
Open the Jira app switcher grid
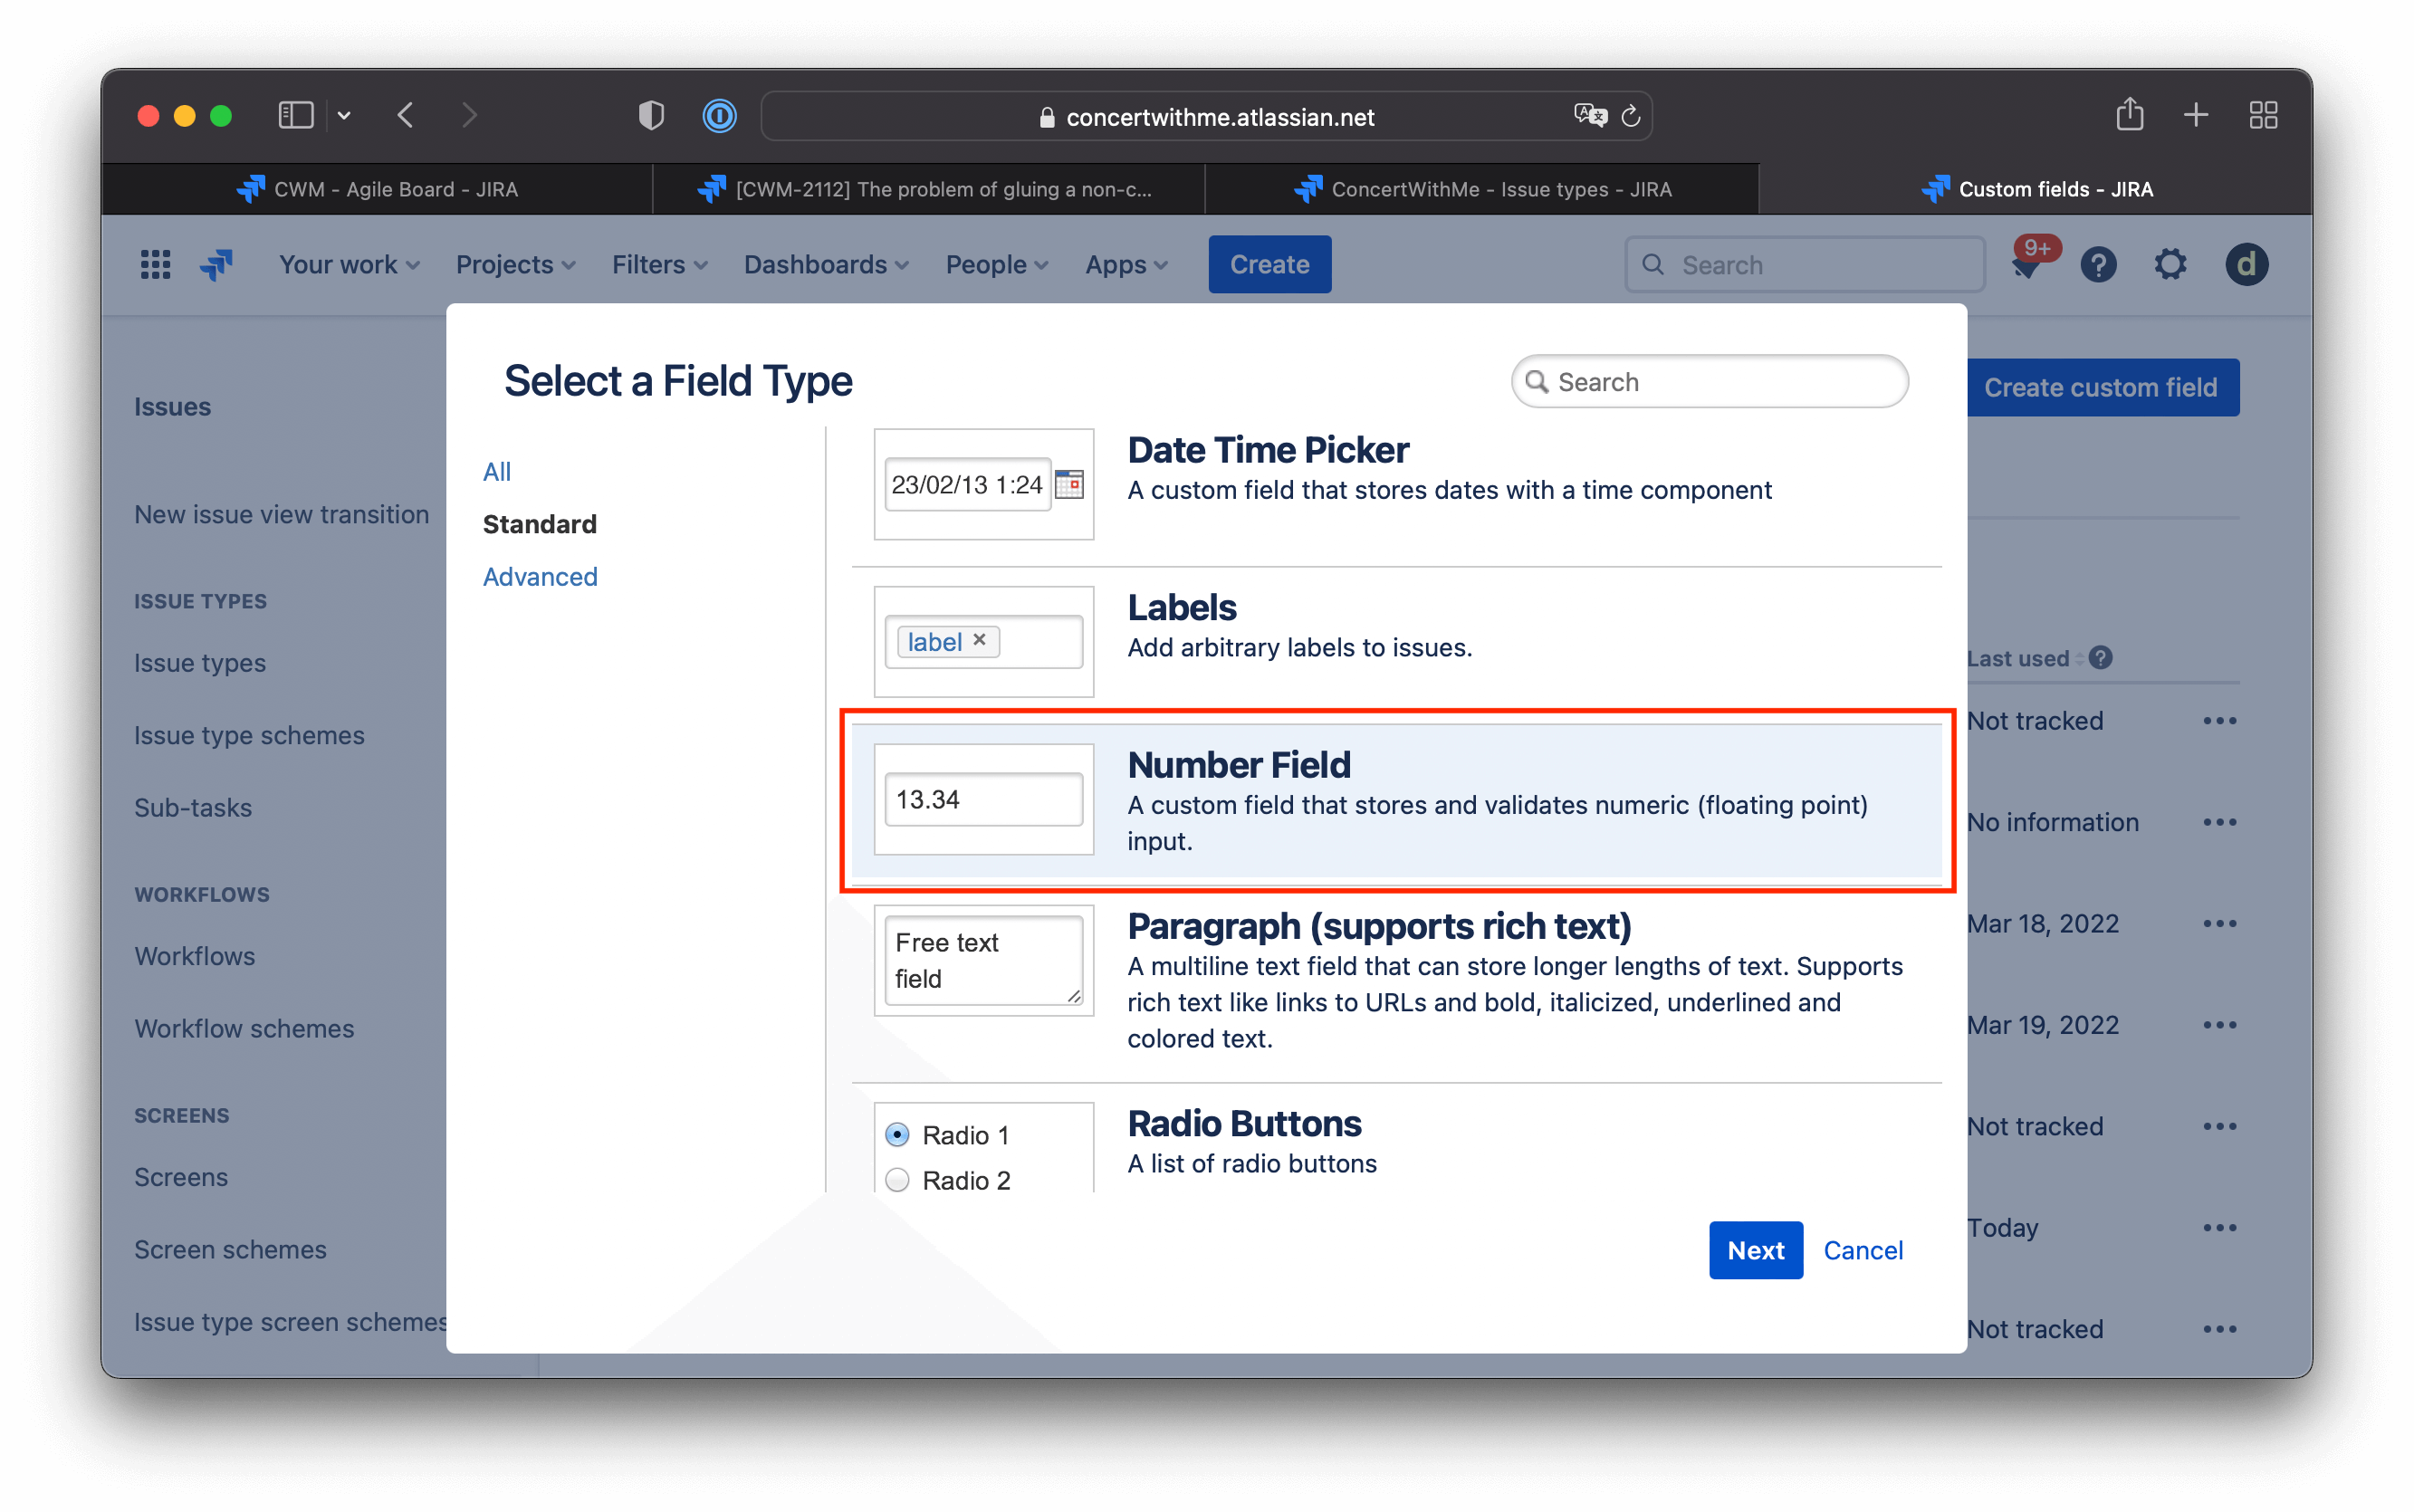(x=155, y=264)
